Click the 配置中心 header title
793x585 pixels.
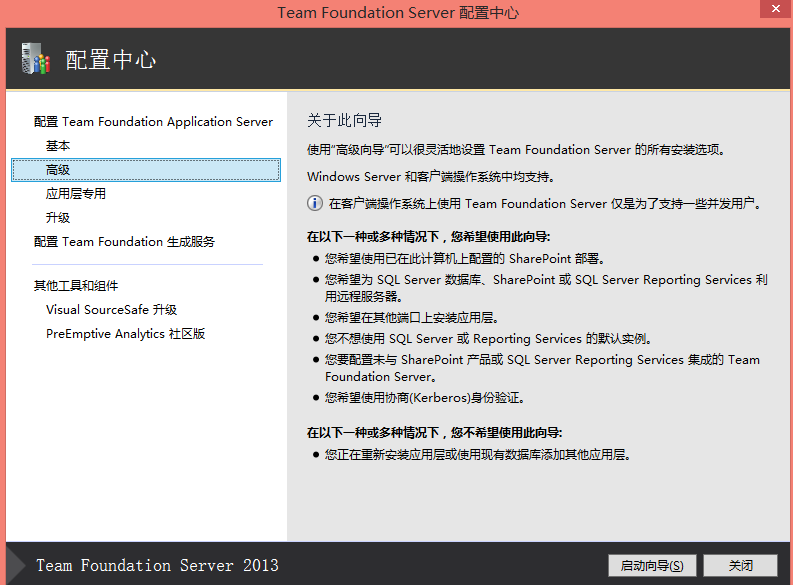110,60
